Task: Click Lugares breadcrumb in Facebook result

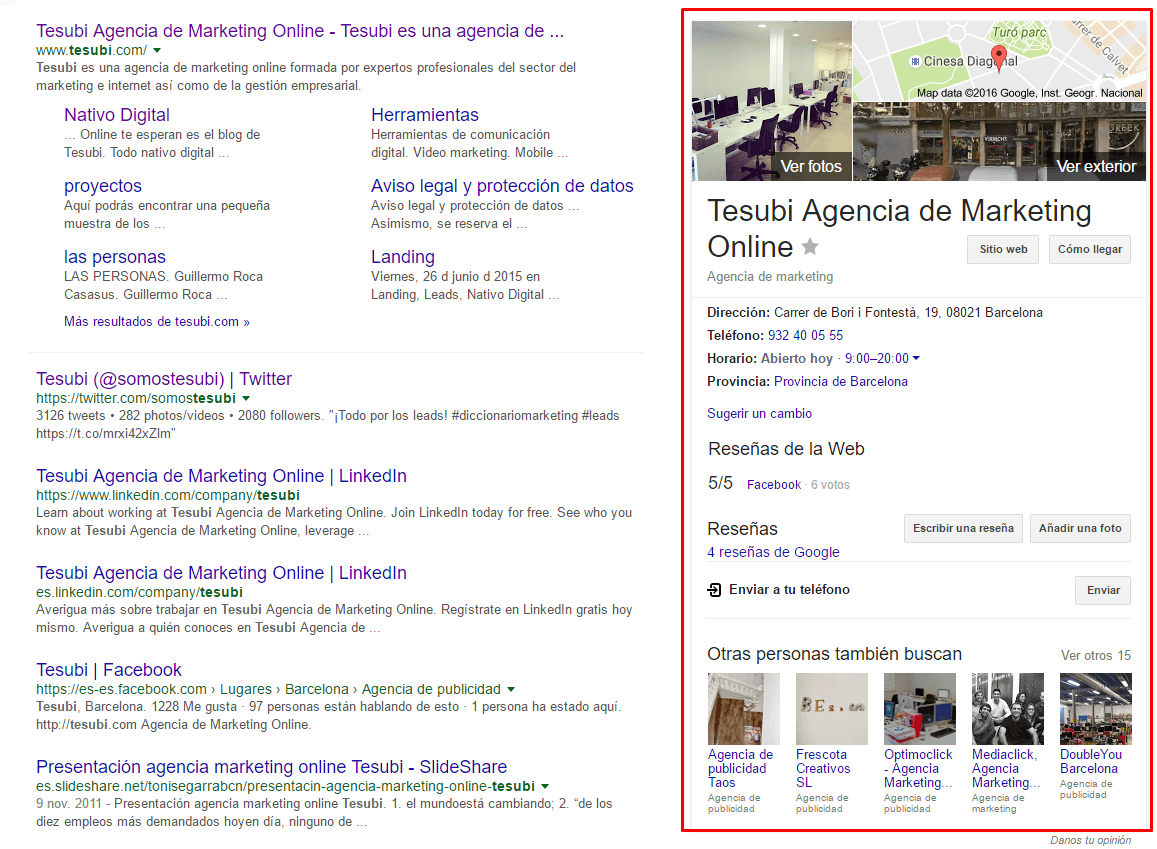Action: coord(246,689)
